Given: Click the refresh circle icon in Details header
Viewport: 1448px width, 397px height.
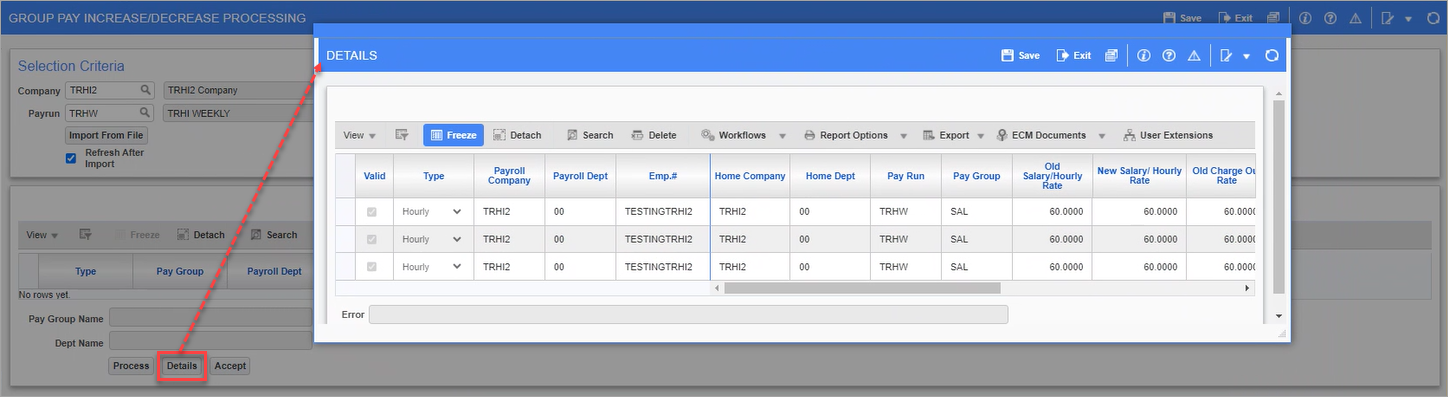Looking at the screenshot, I should point(1272,56).
